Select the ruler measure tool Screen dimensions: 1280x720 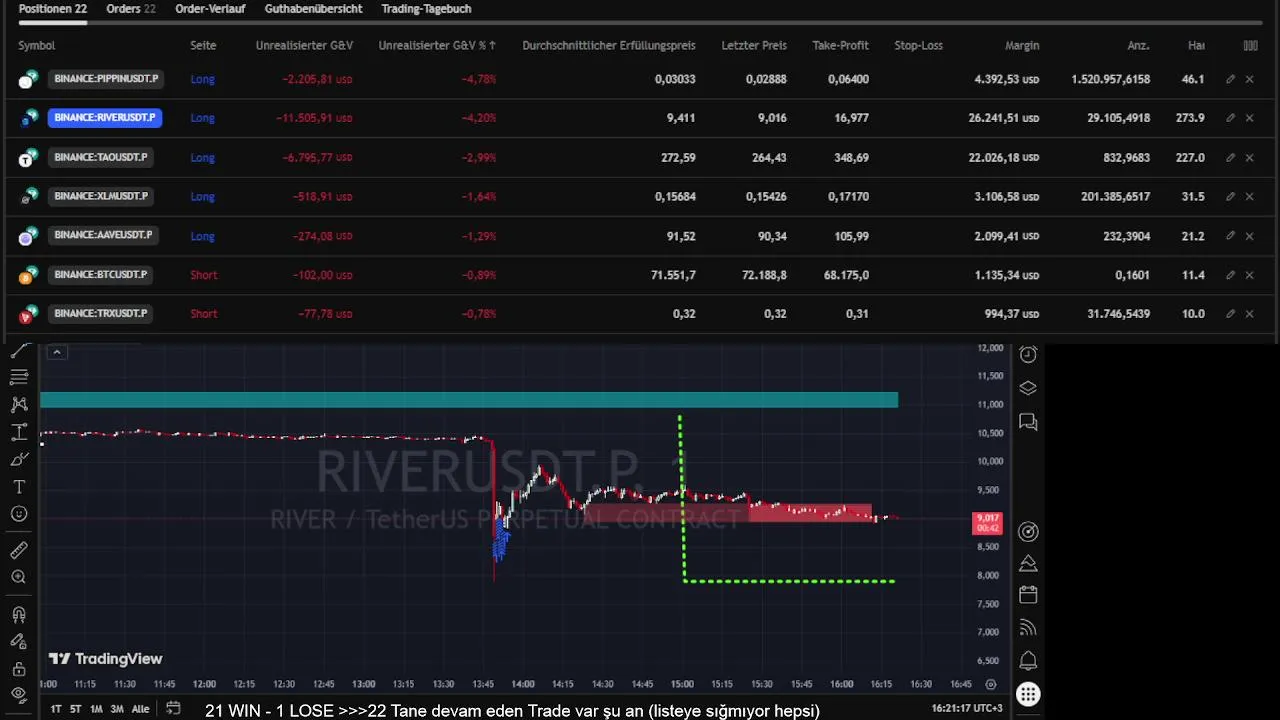click(18, 550)
